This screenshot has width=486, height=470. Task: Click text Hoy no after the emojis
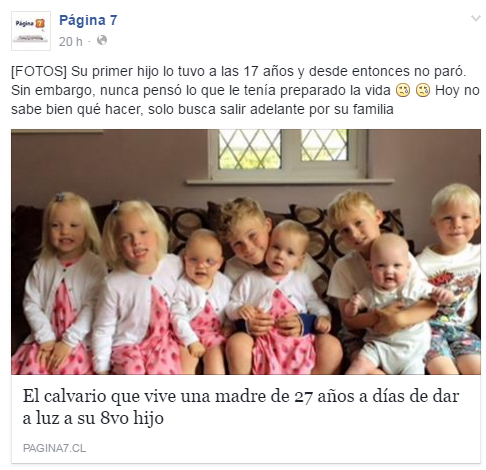pyautogui.click(x=457, y=90)
